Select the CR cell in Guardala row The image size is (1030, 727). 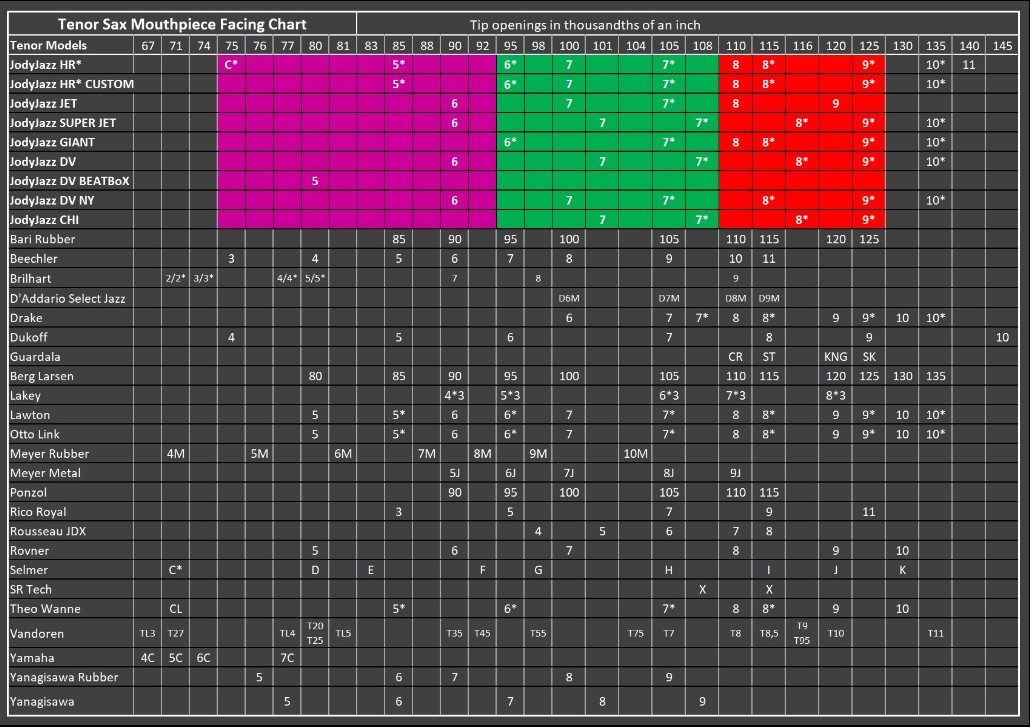735,357
